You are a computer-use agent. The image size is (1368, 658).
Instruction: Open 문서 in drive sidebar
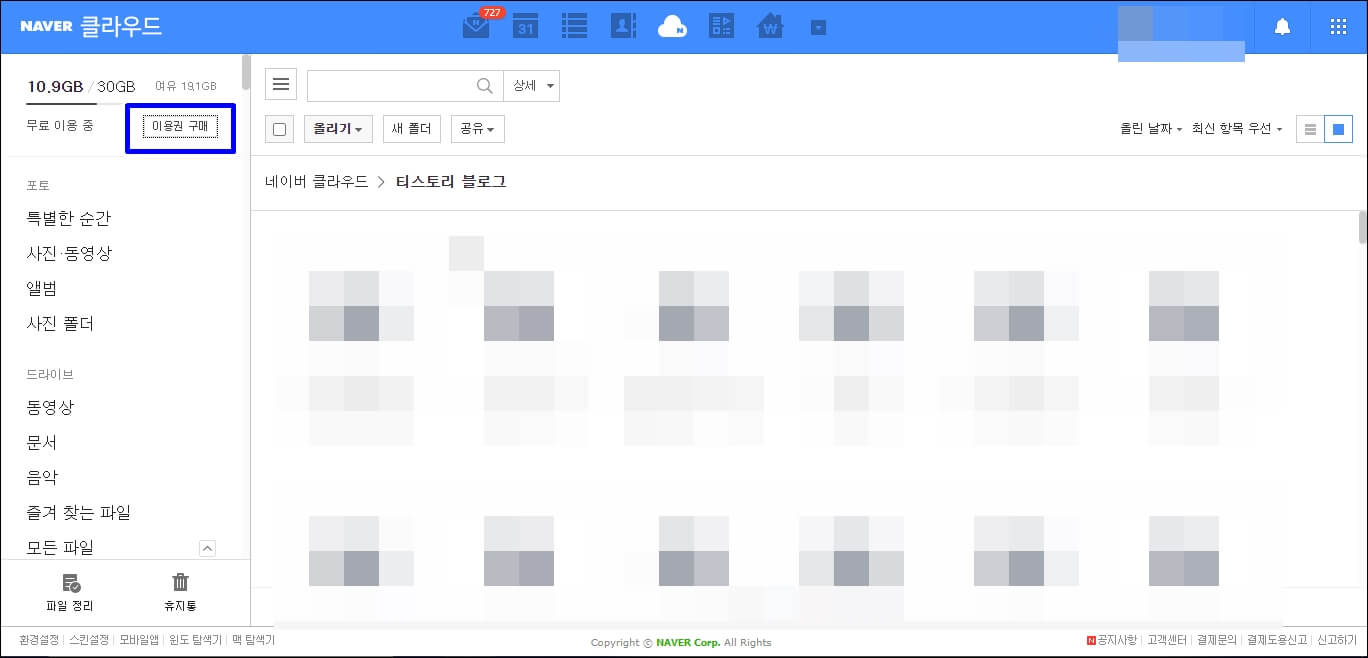pos(42,443)
